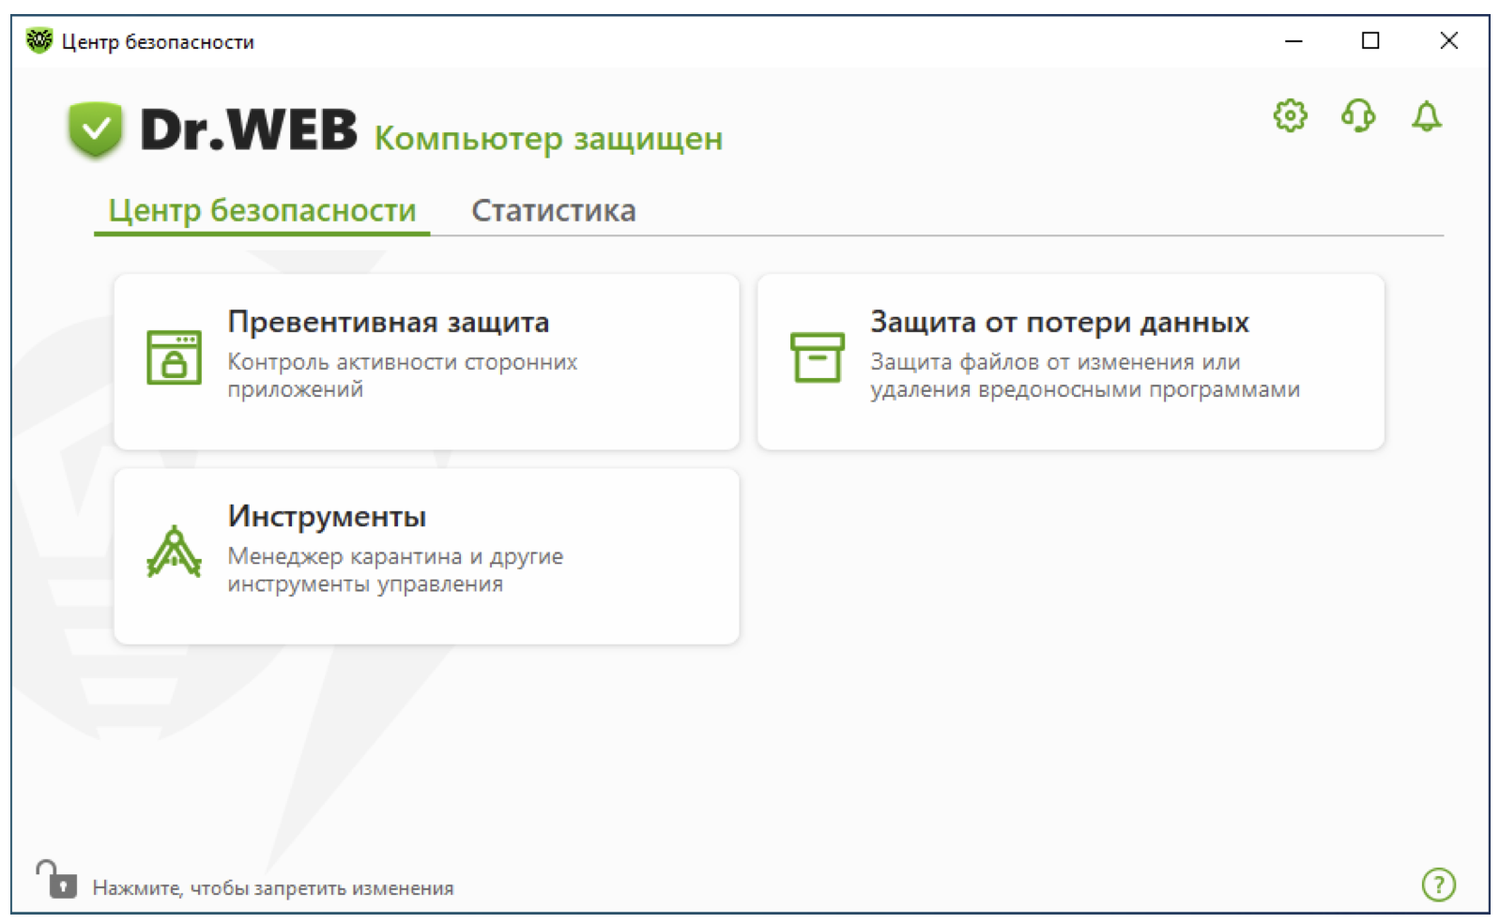
Task: Click the Защита от потери данных archive-box icon
Action: pyautogui.click(x=817, y=357)
